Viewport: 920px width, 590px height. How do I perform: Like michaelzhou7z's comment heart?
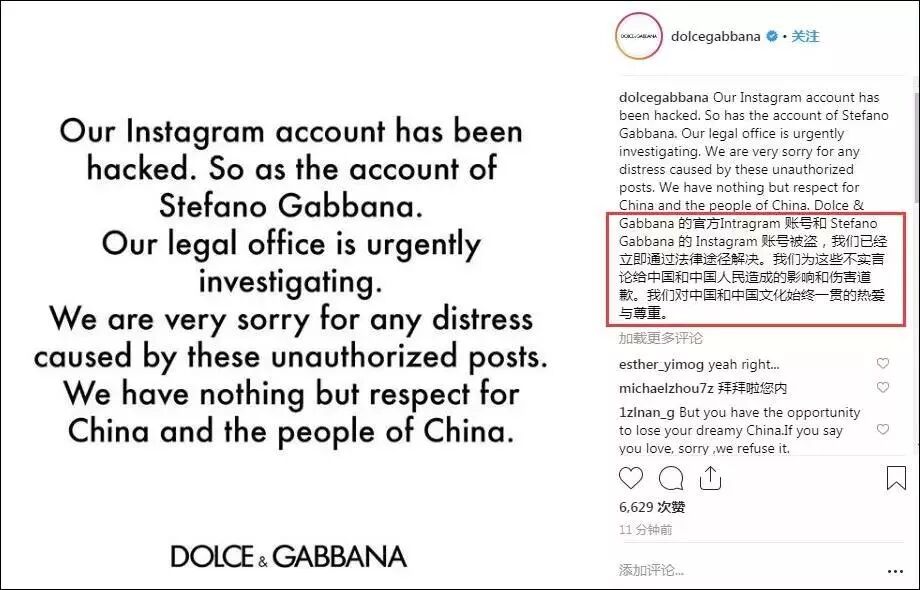point(882,387)
